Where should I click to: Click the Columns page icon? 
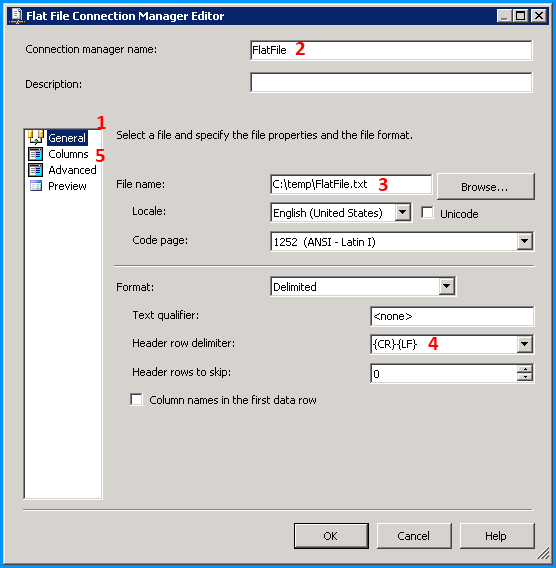tap(35, 154)
